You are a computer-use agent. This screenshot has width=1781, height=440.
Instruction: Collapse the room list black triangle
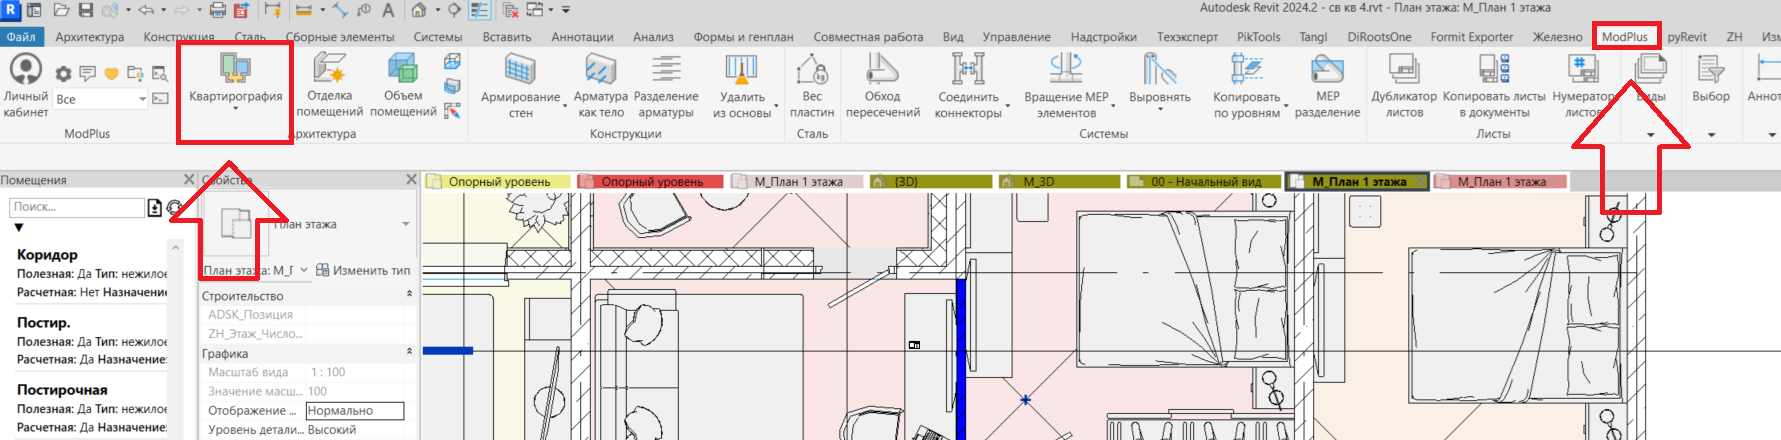(x=18, y=228)
